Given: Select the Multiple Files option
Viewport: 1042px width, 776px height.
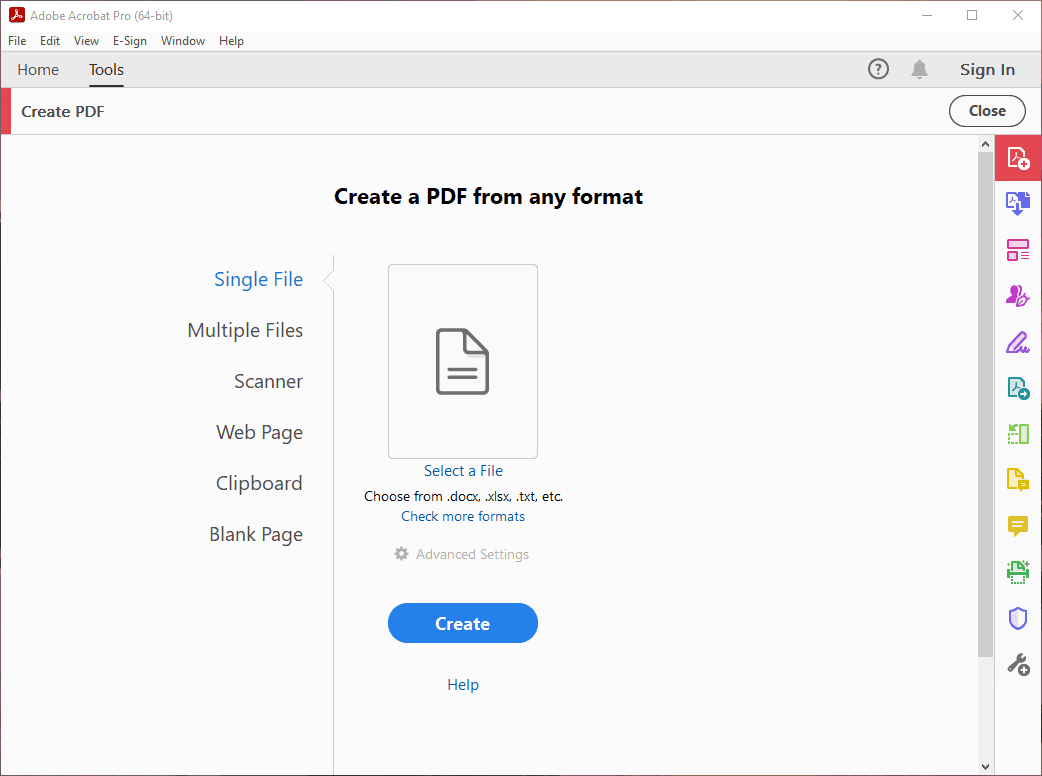Looking at the screenshot, I should point(245,330).
